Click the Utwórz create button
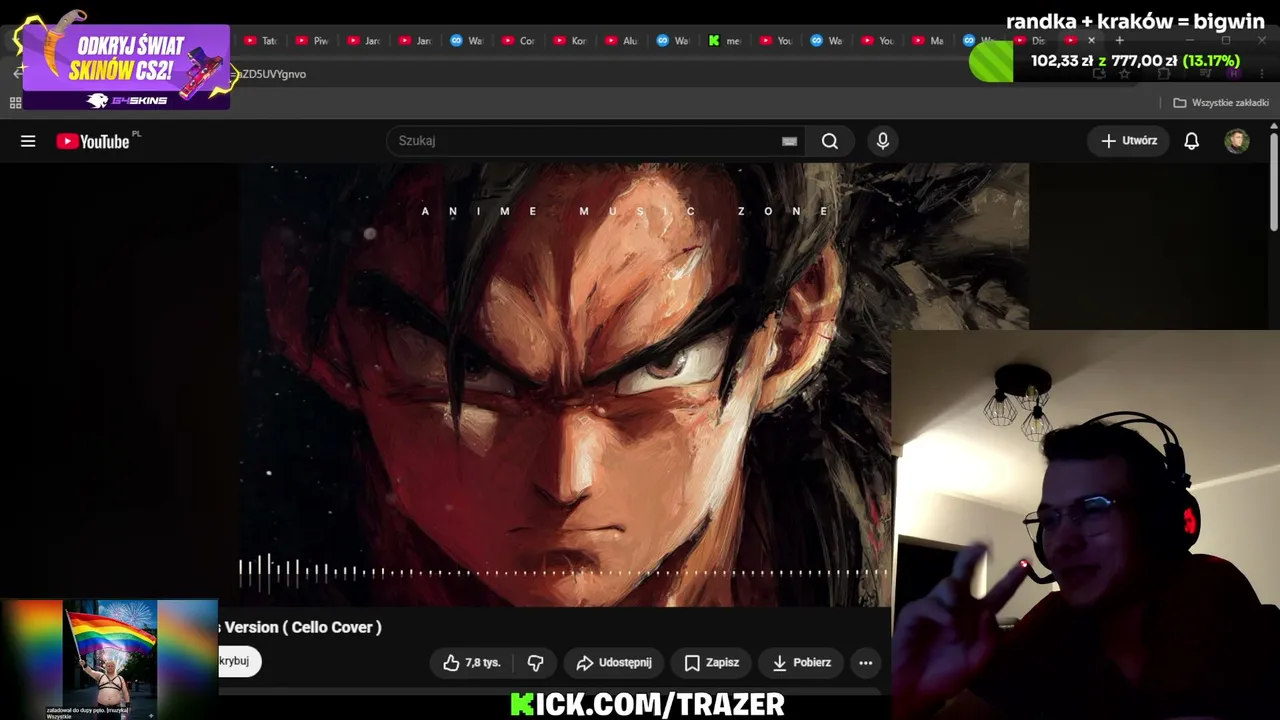 pos(1129,141)
